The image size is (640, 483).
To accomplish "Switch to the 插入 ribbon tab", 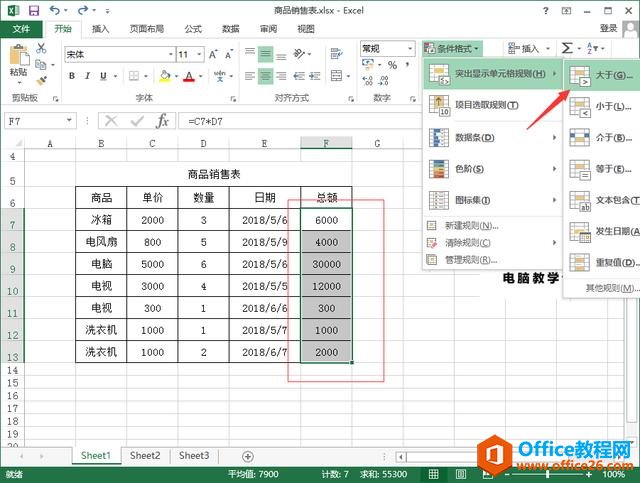I will coord(100,29).
